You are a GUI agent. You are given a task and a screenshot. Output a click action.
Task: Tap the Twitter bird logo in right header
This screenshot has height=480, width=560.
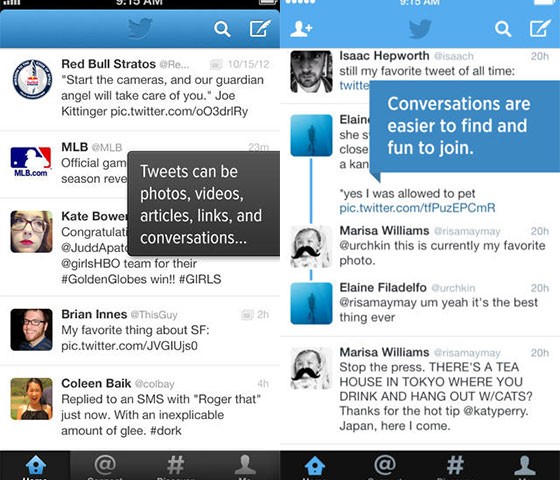click(420, 29)
